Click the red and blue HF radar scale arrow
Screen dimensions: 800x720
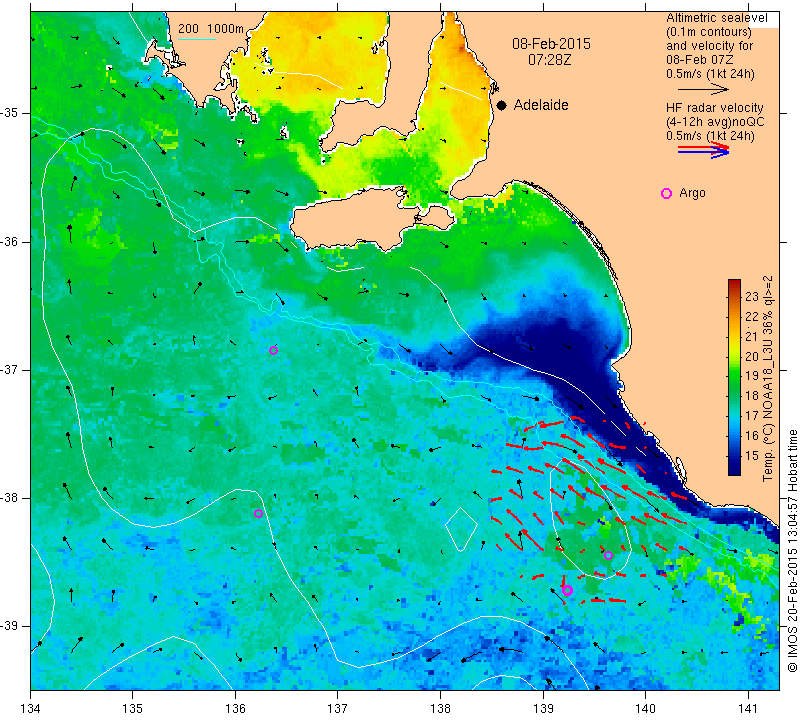coord(704,150)
